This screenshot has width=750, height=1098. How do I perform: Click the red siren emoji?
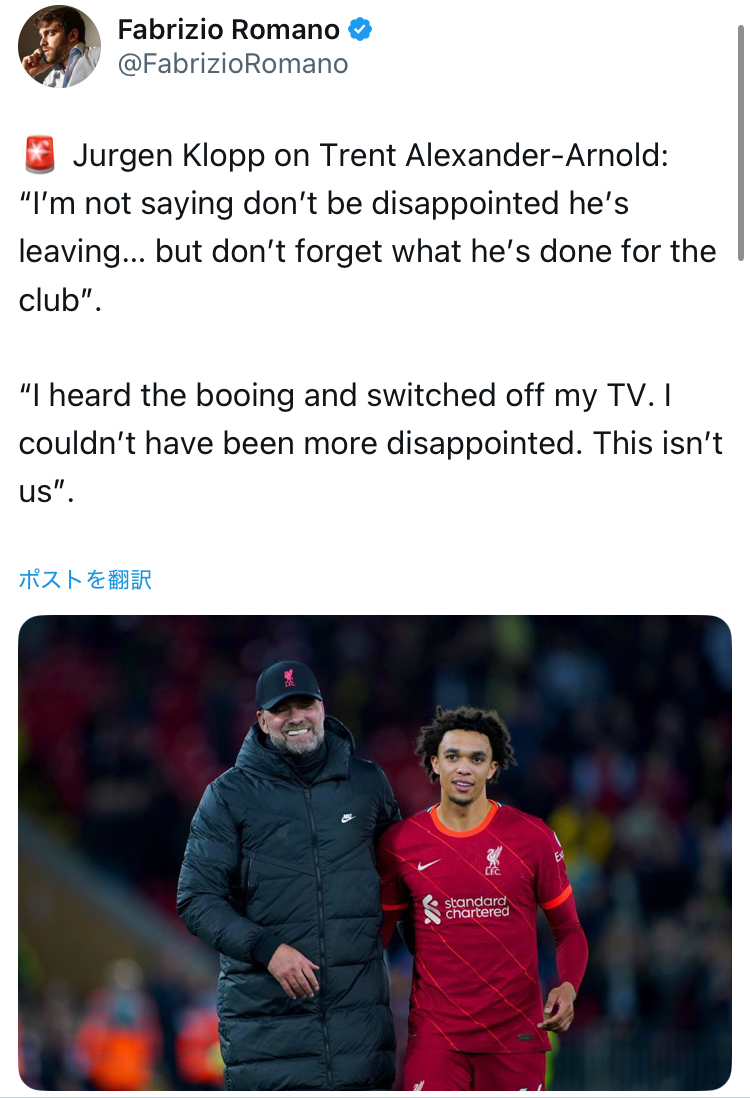pyautogui.click(x=40, y=155)
